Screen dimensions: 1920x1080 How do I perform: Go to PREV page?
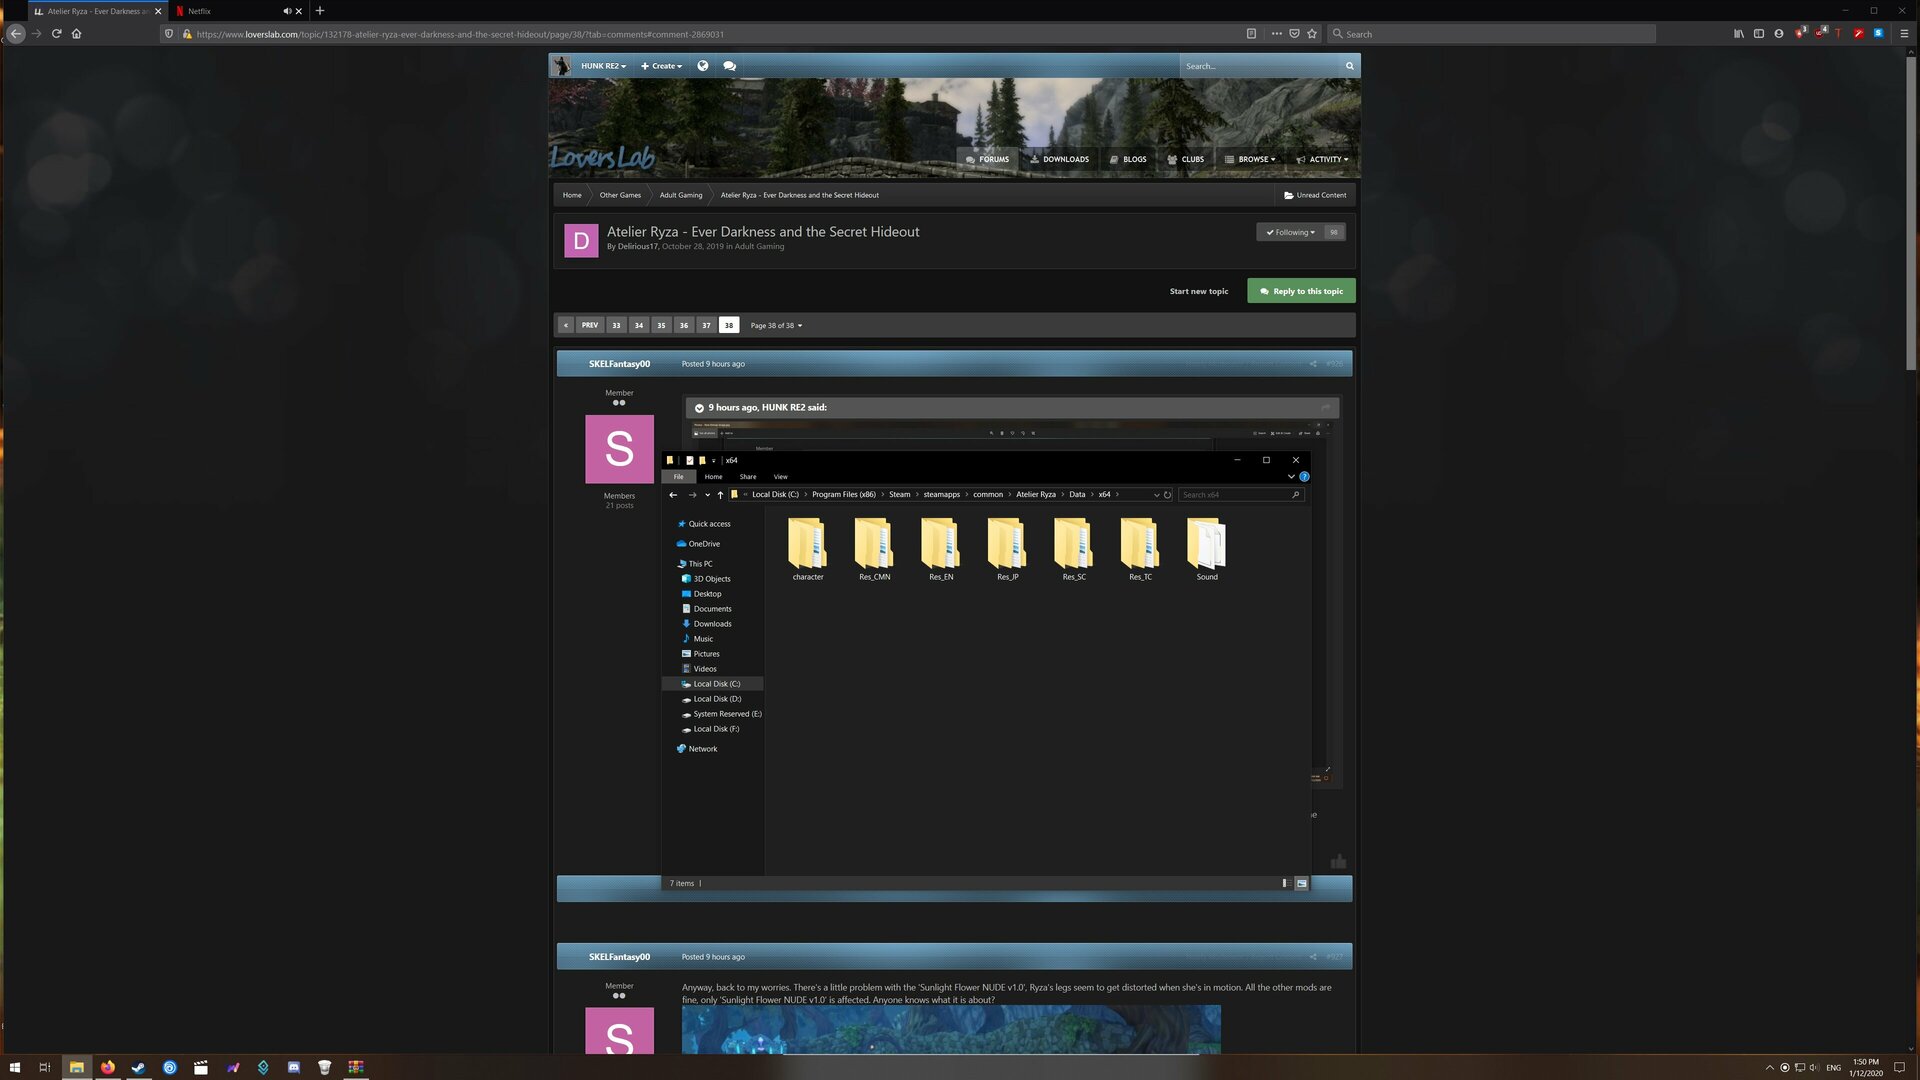pyautogui.click(x=590, y=325)
